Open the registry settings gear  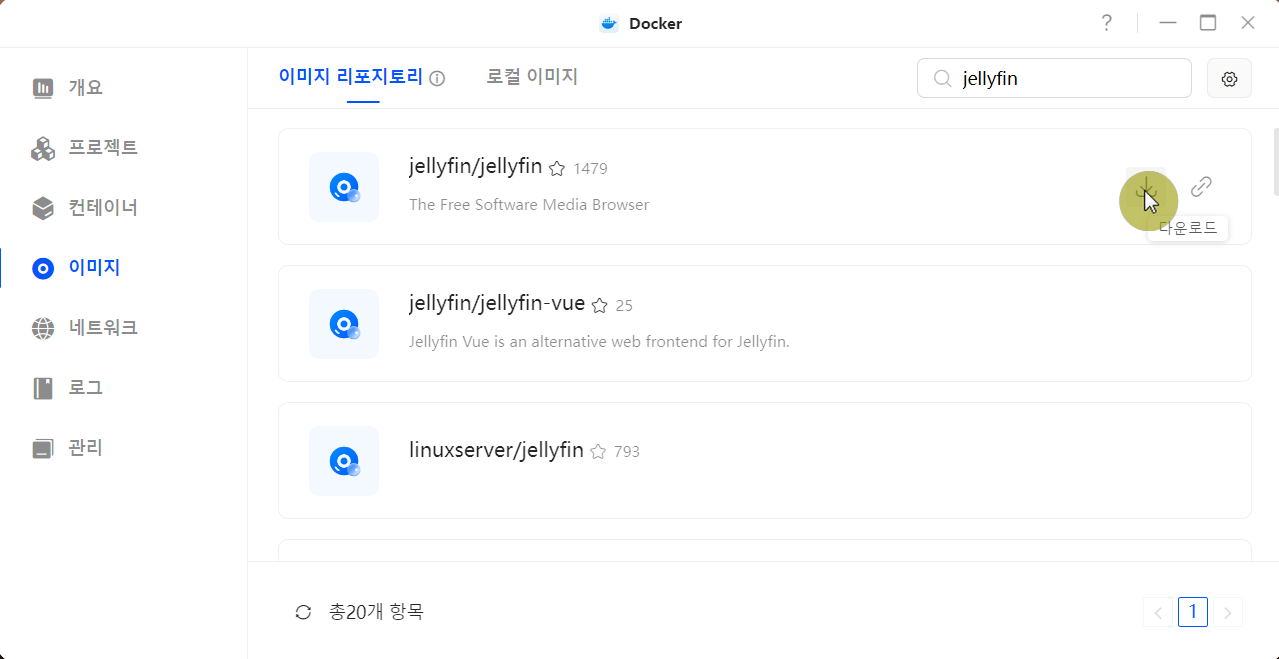1229,78
